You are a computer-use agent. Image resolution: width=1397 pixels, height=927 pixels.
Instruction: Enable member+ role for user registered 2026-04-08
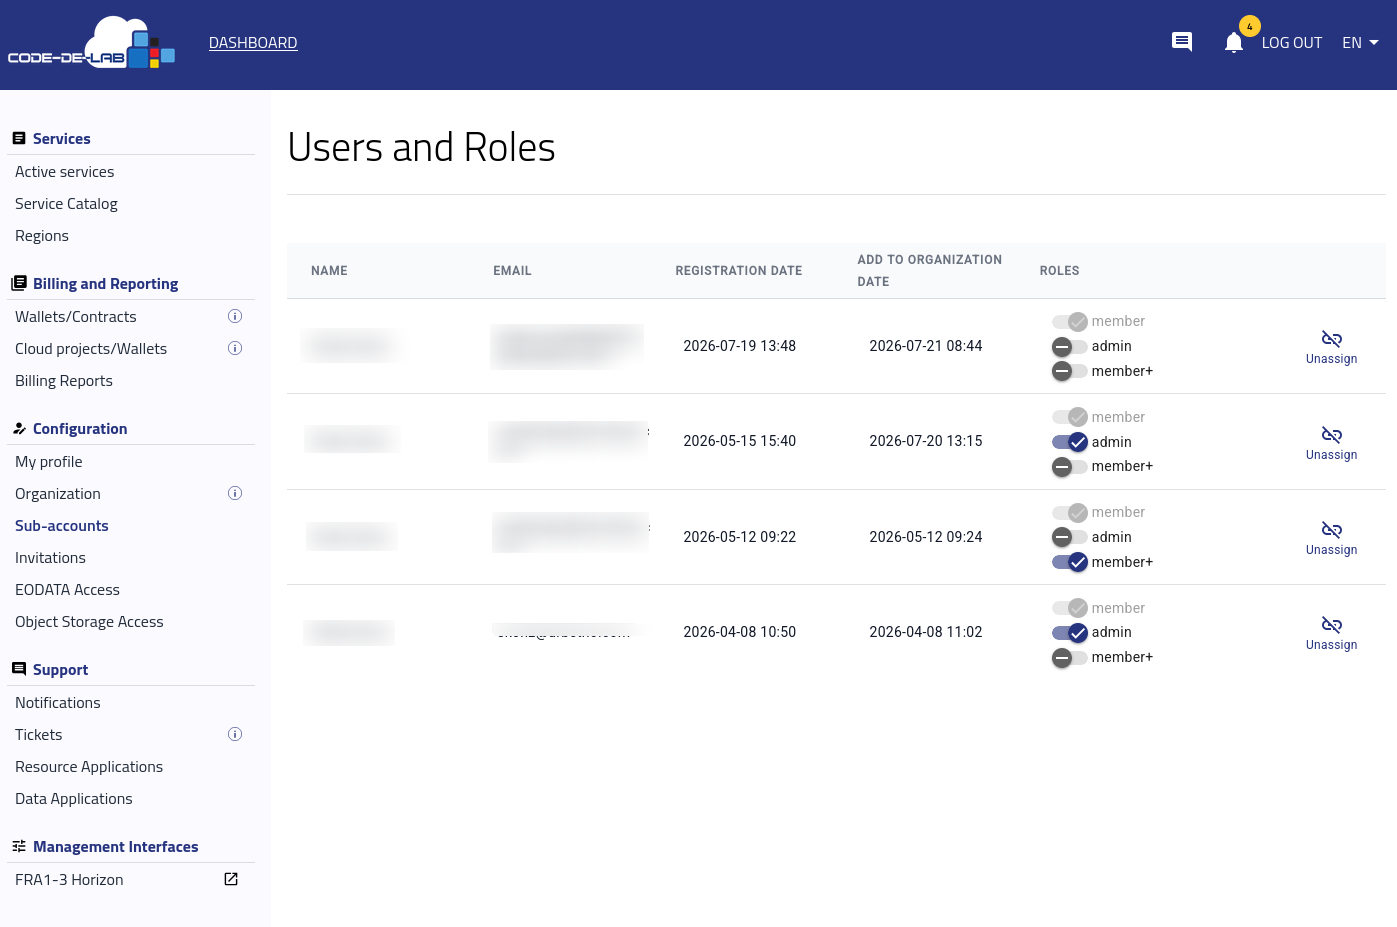click(x=1069, y=657)
